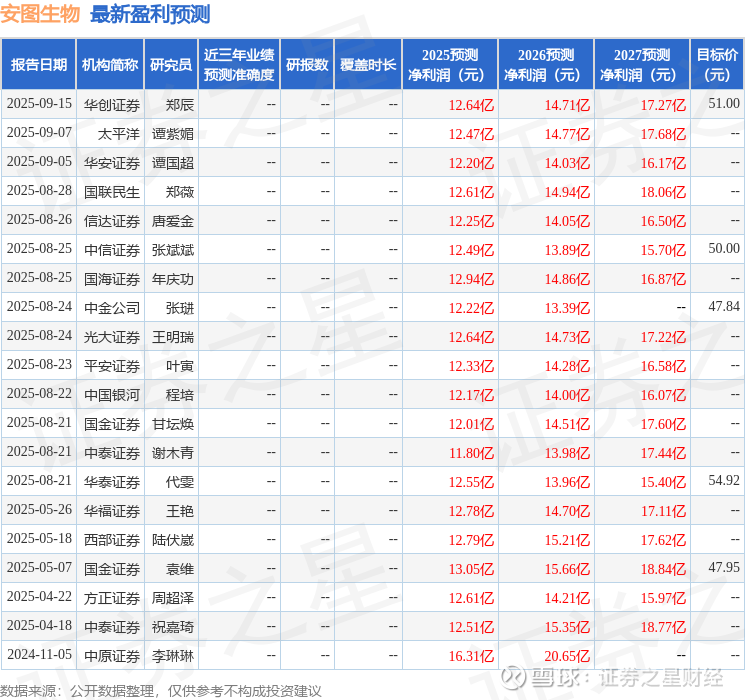Click the 报告日期 column header
745x700 pixels.
[38, 65]
